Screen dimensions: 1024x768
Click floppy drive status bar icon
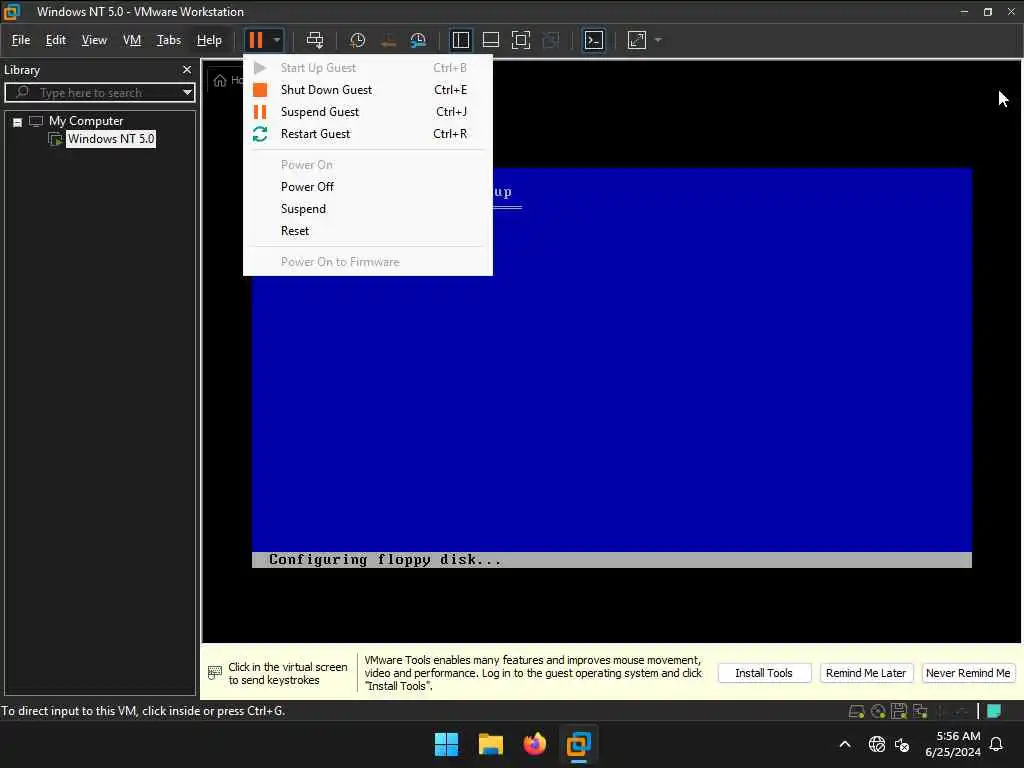pos(899,711)
